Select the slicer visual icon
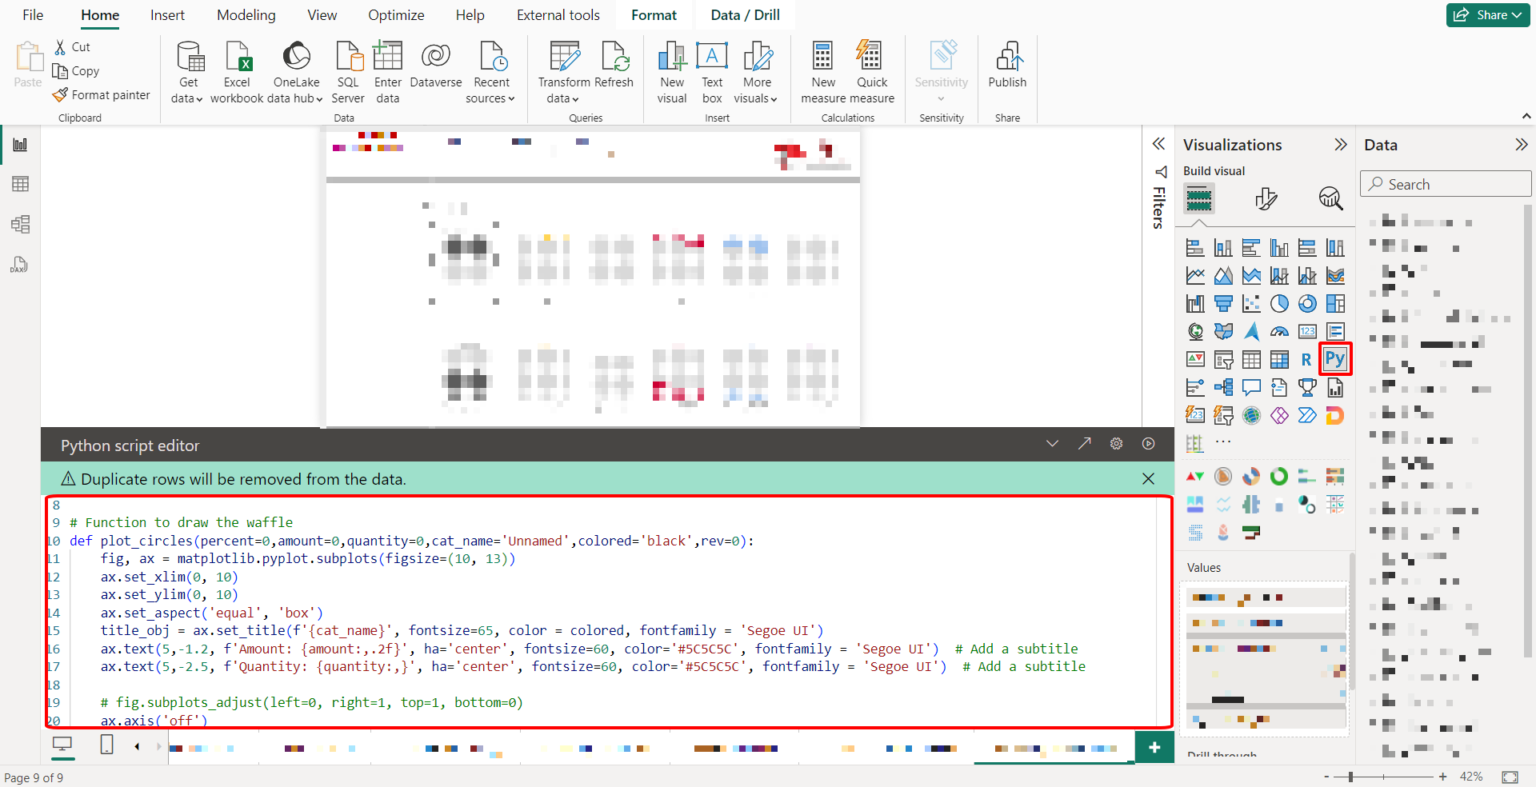 tap(1222, 359)
